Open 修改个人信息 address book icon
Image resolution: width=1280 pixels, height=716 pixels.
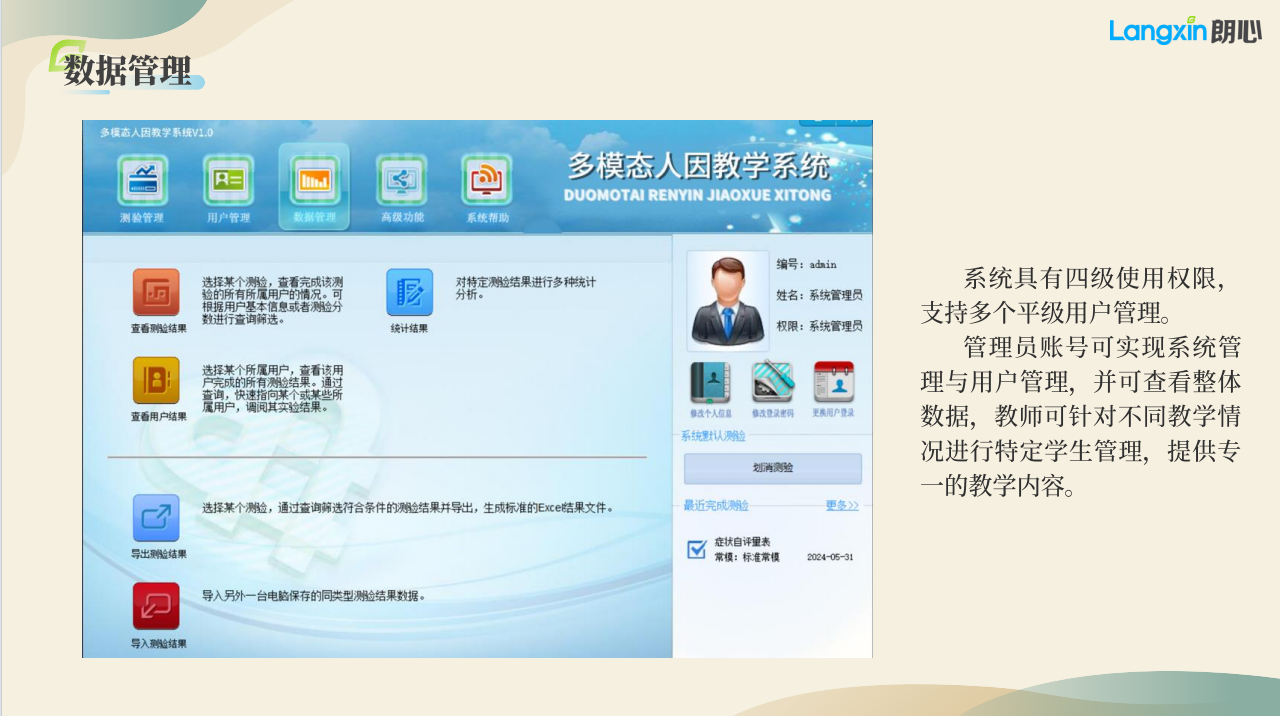click(x=710, y=383)
